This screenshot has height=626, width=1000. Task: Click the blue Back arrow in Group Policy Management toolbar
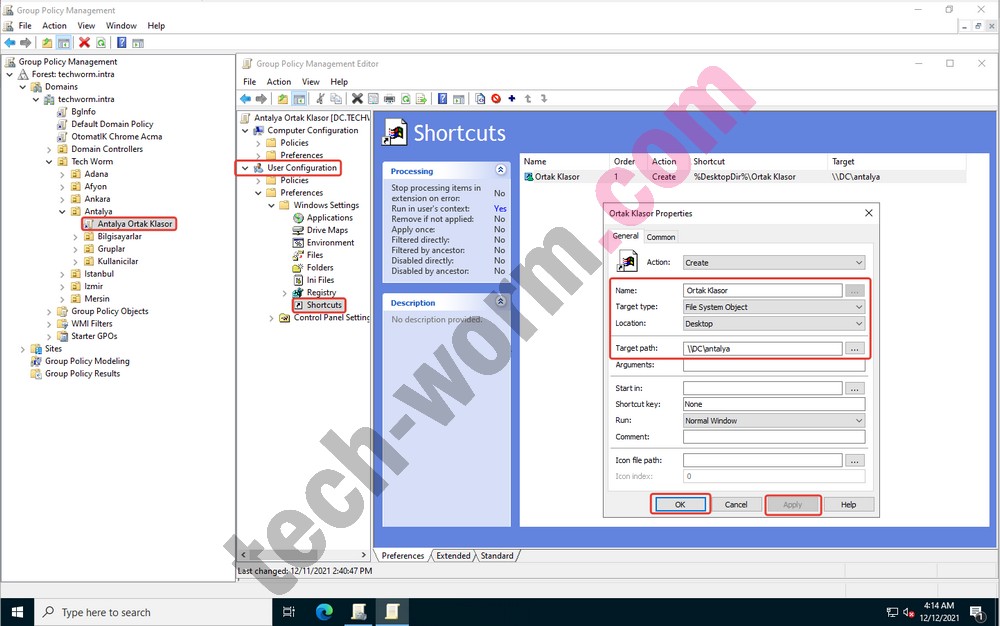[10, 43]
